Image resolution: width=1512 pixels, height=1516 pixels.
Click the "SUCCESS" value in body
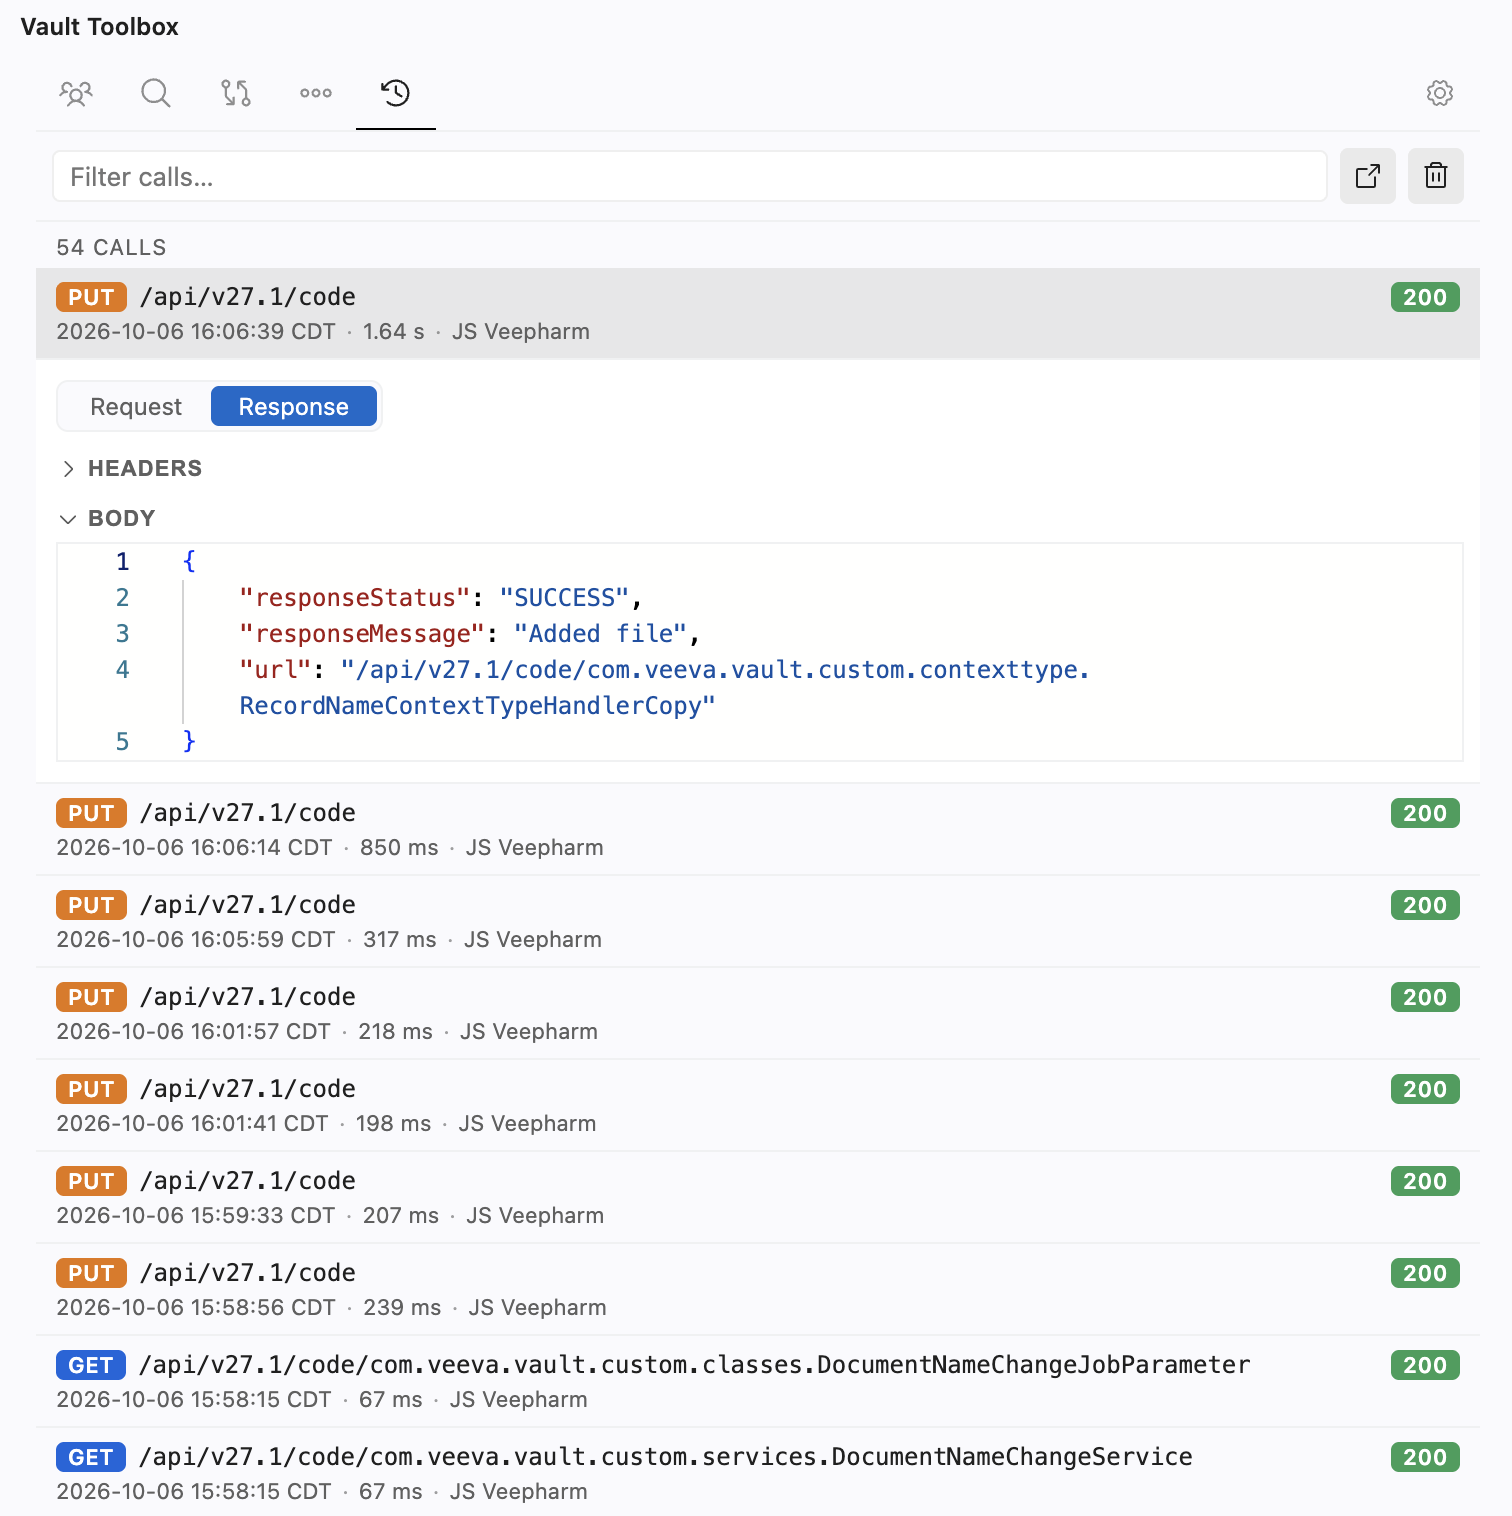pyautogui.click(x=564, y=598)
